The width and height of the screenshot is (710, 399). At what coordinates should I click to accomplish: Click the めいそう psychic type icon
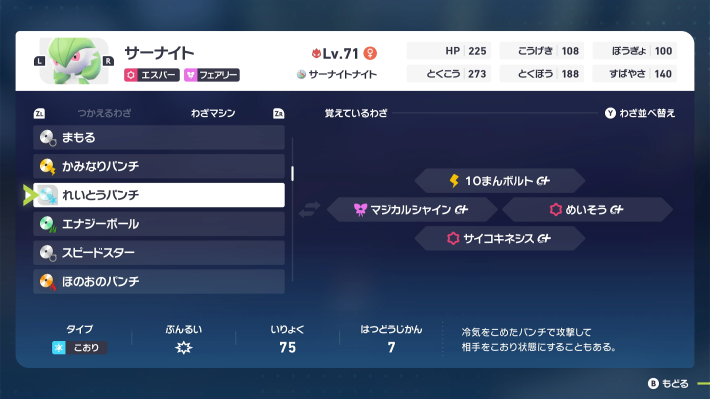point(556,210)
